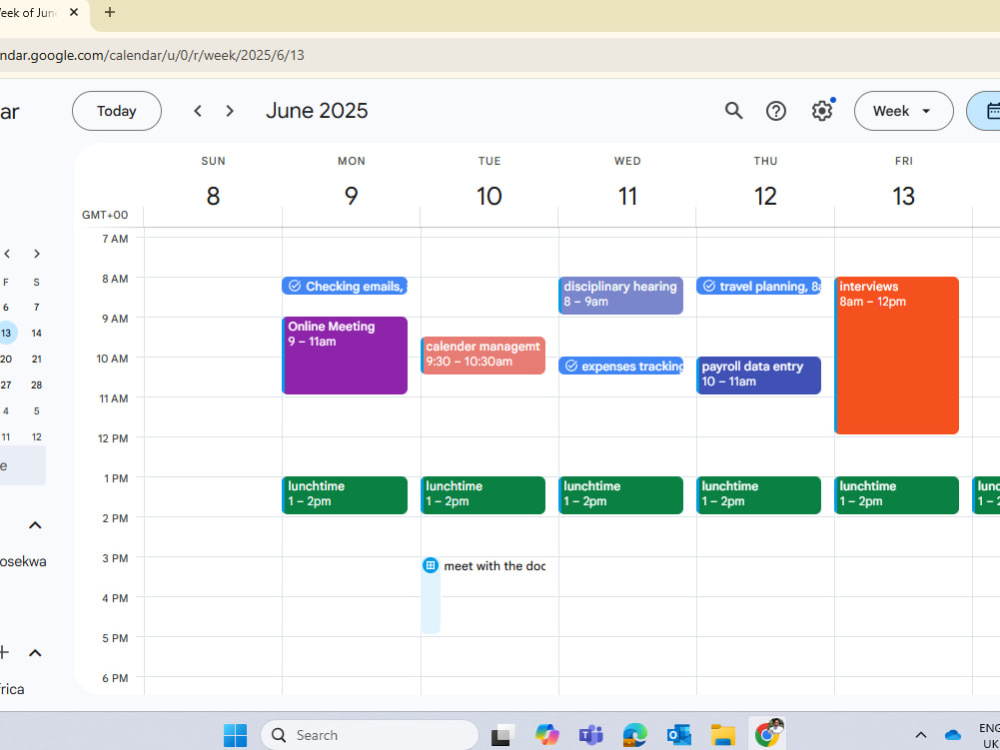Open Tuesday's lunchtime event
The height and width of the screenshot is (750, 1000).
(483, 495)
